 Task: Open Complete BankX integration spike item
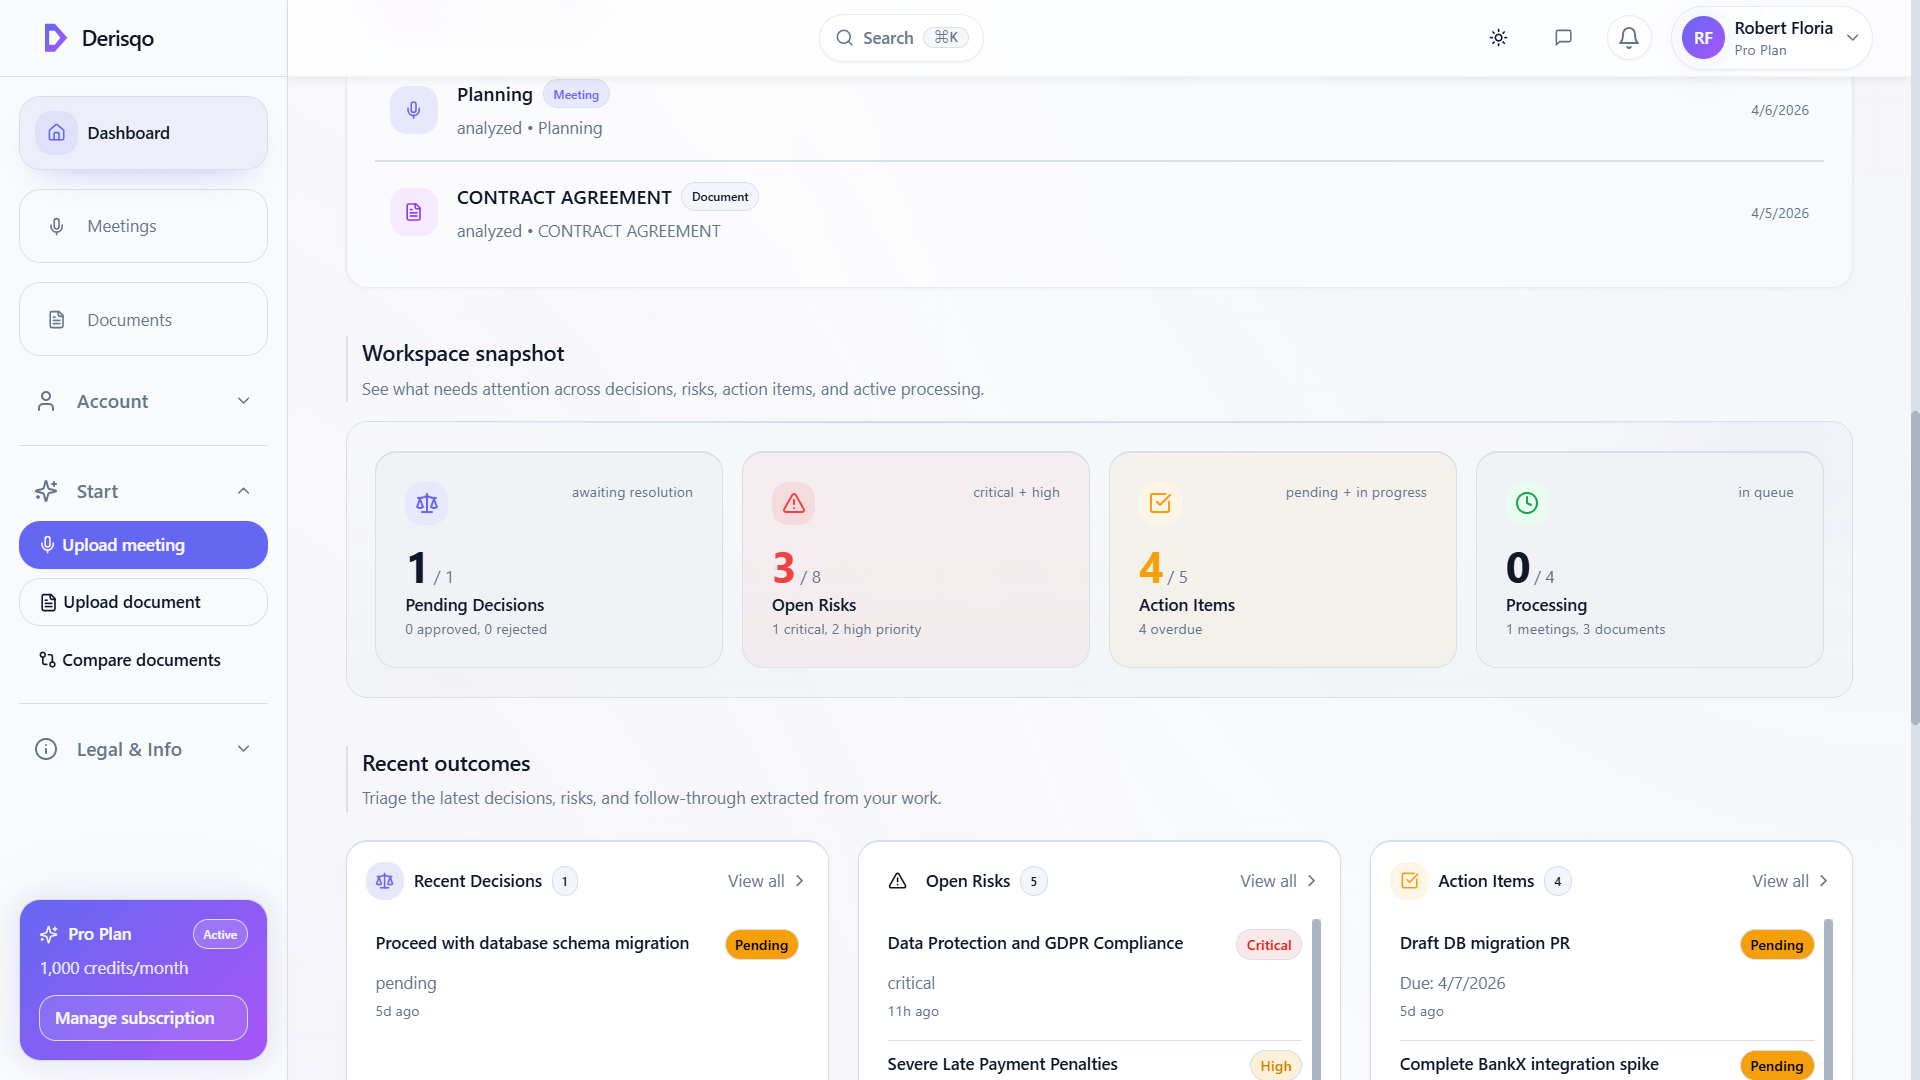pos(1529,1064)
